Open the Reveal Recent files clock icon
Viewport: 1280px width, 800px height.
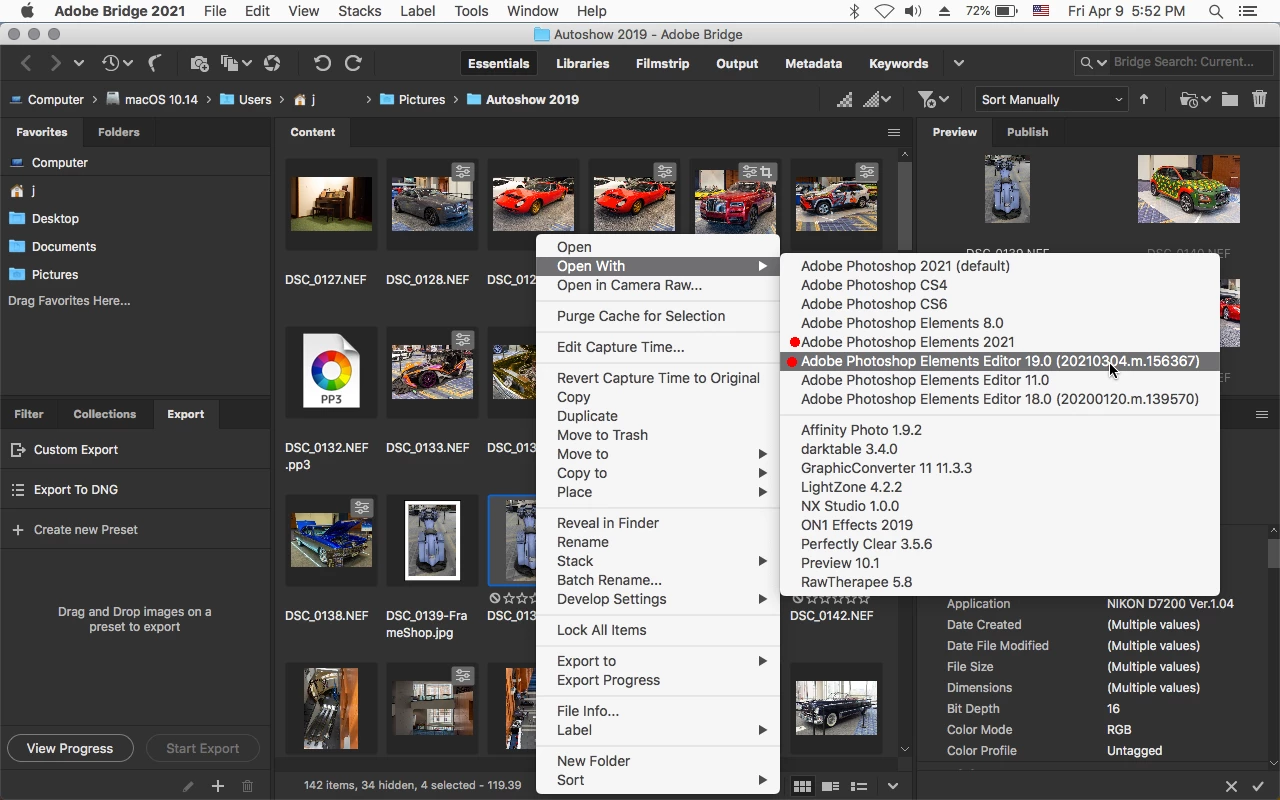[x=110, y=63]
